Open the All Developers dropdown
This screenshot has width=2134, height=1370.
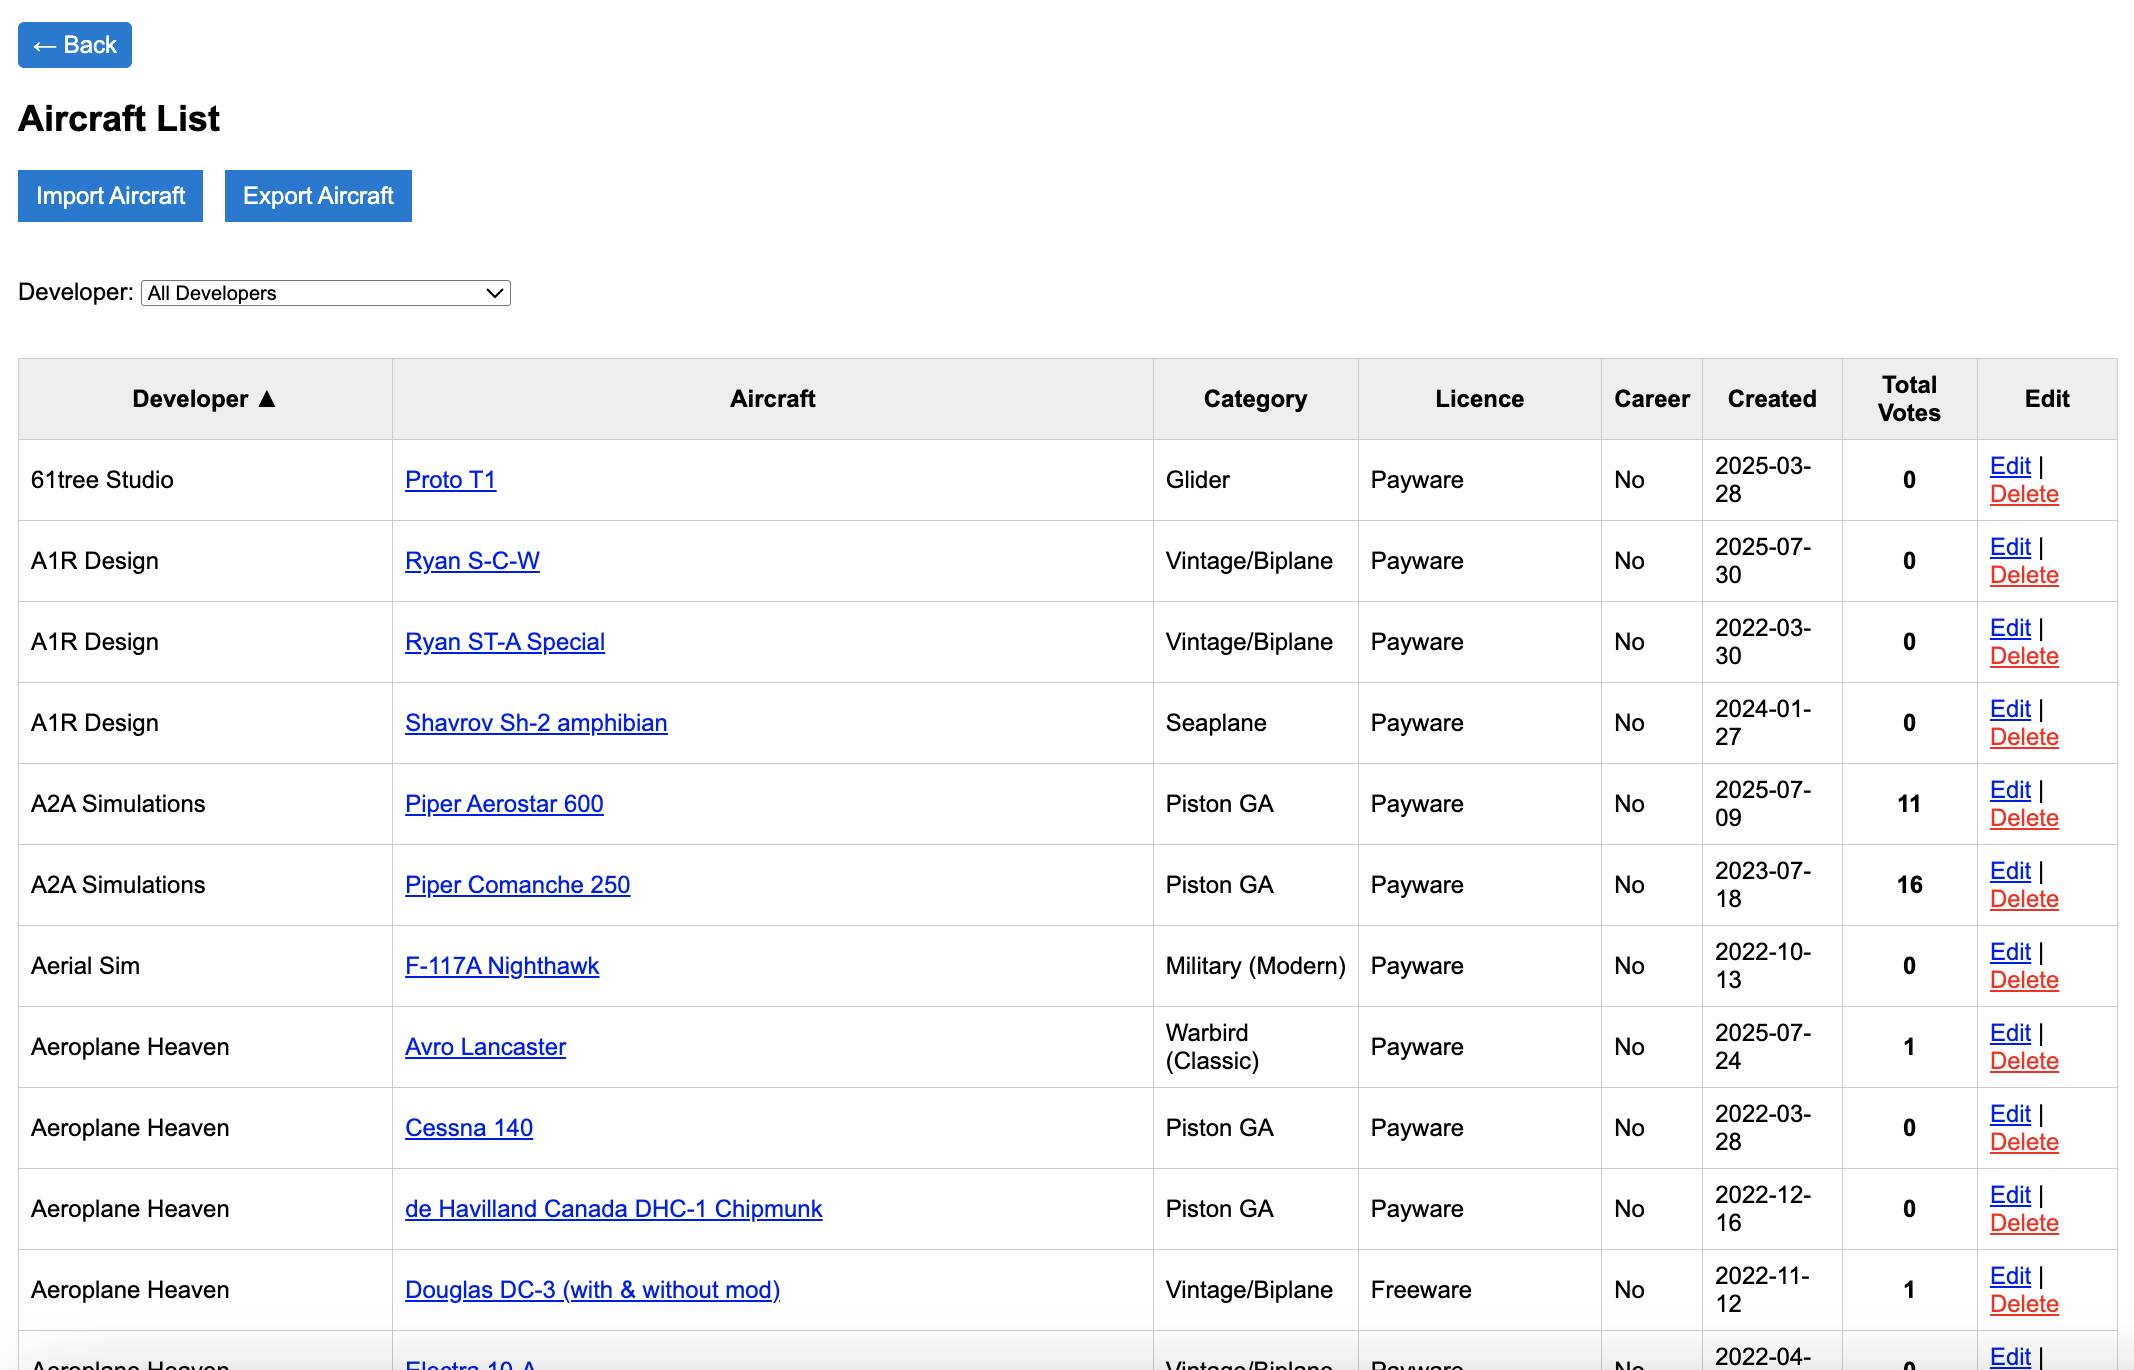coord(326,293)
